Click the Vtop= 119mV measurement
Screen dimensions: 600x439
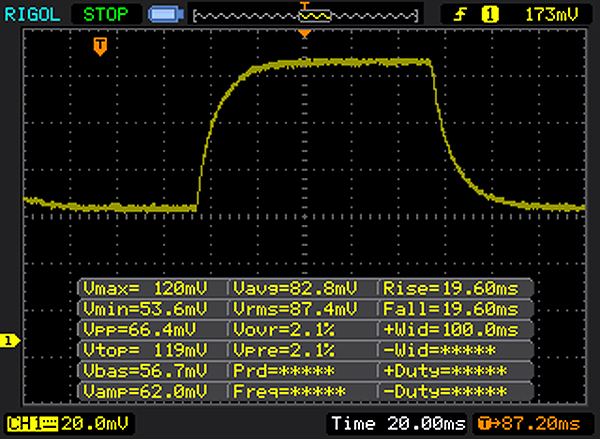[145, 350]
